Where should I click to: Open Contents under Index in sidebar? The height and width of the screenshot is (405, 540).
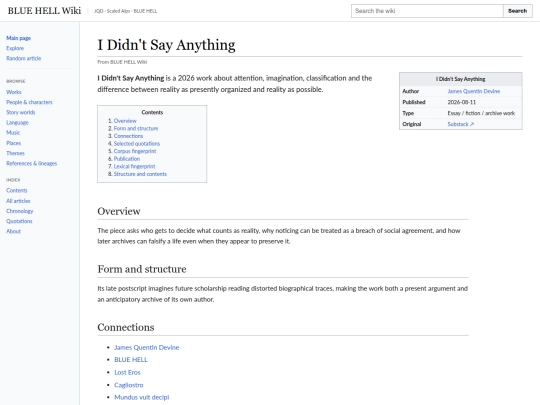[17, 190]
